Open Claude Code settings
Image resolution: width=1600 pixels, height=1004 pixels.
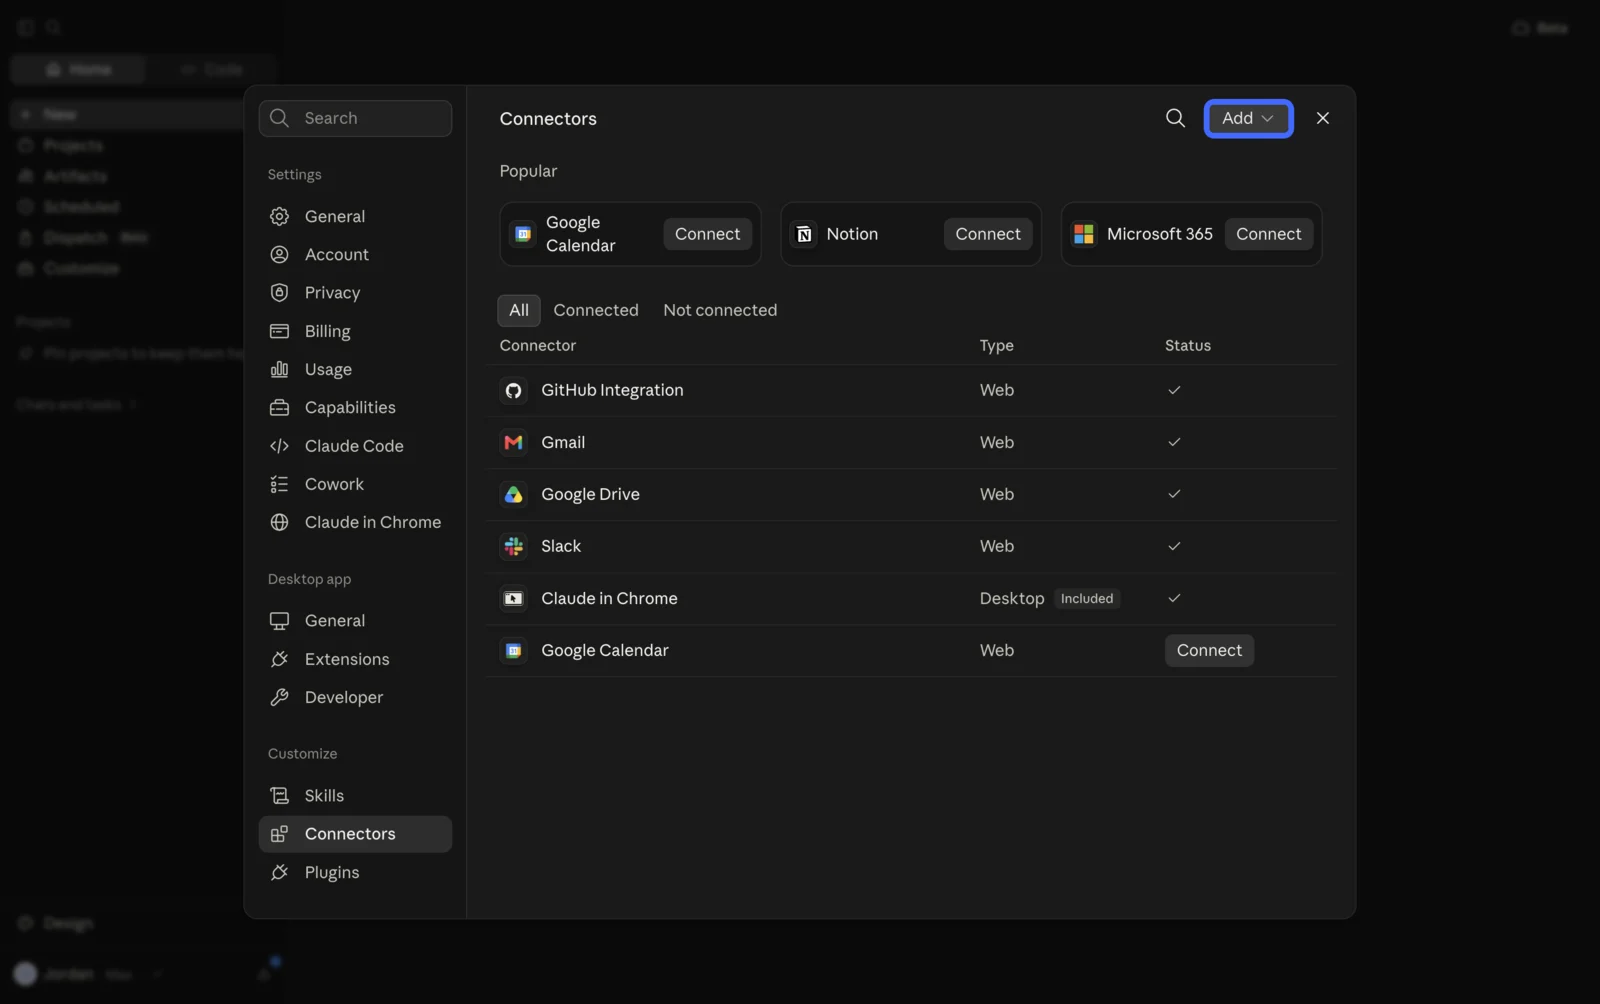pos(355,446)
